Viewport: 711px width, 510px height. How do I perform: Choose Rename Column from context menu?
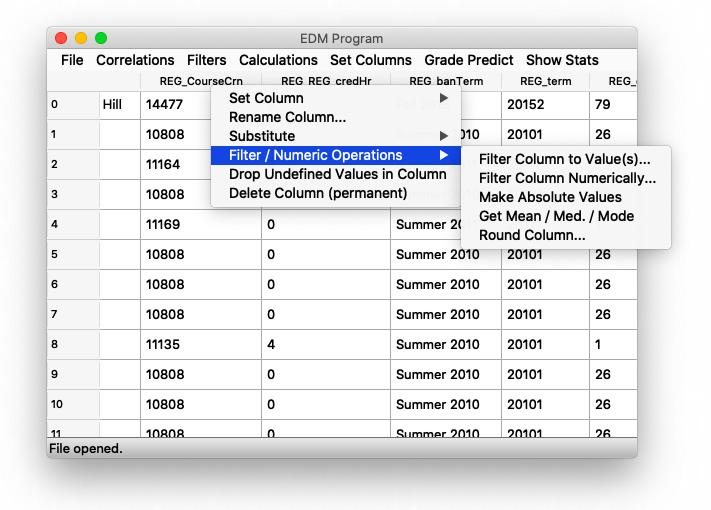(x=288, y=117)
